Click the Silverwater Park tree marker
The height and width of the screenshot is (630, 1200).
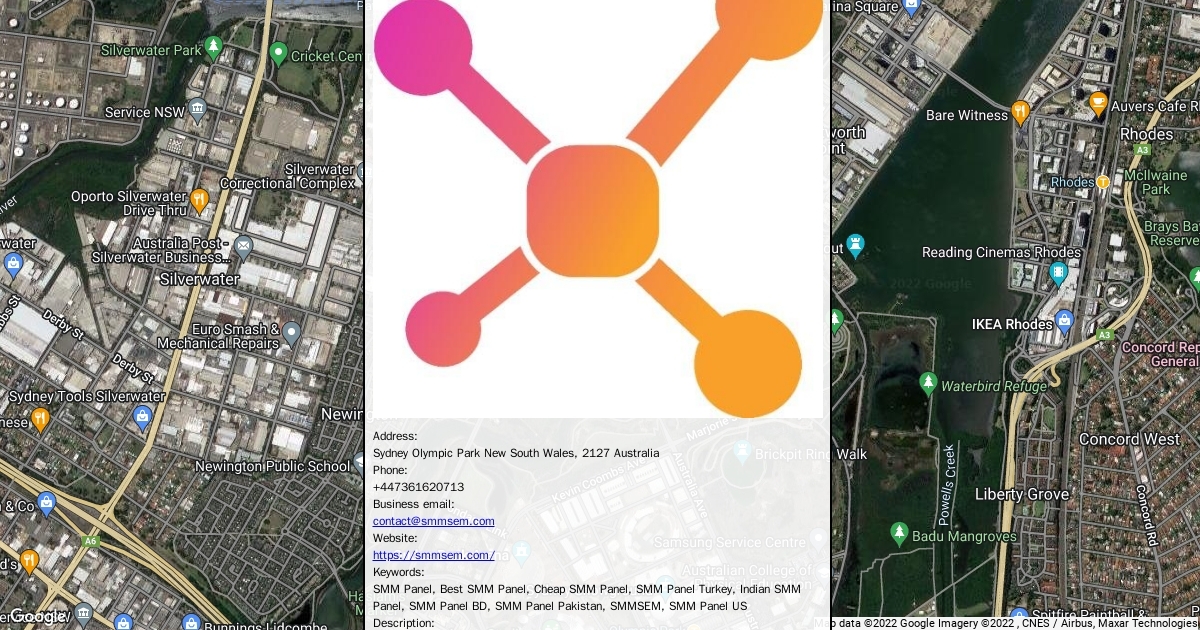tap(213, 48)
